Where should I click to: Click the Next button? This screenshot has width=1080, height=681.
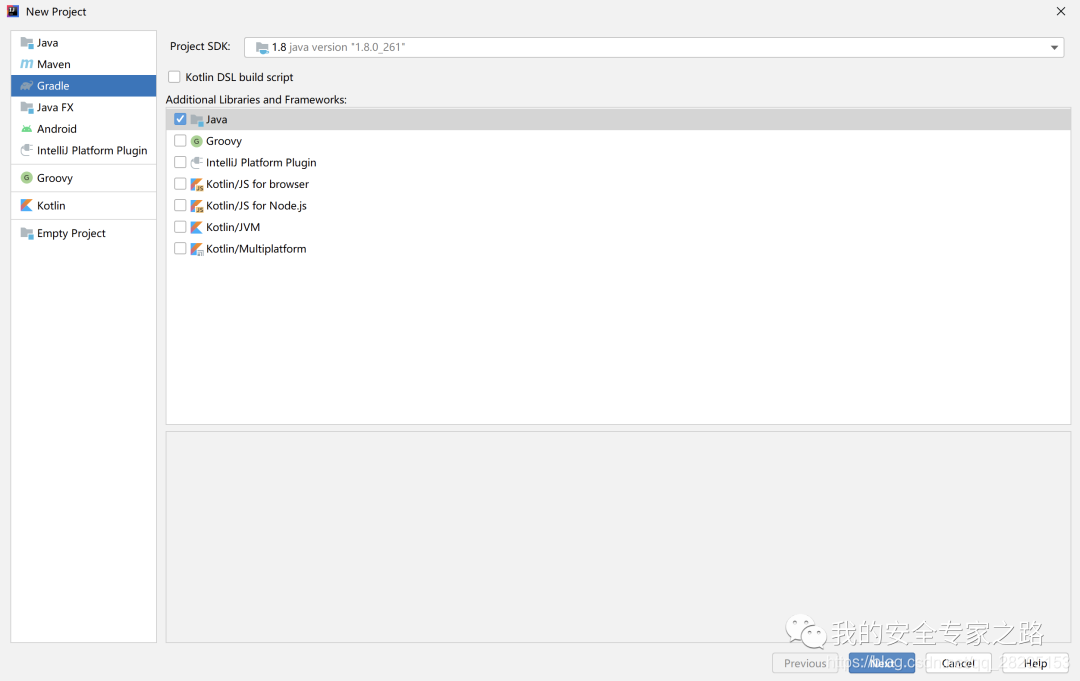click(x=882, y=663)
